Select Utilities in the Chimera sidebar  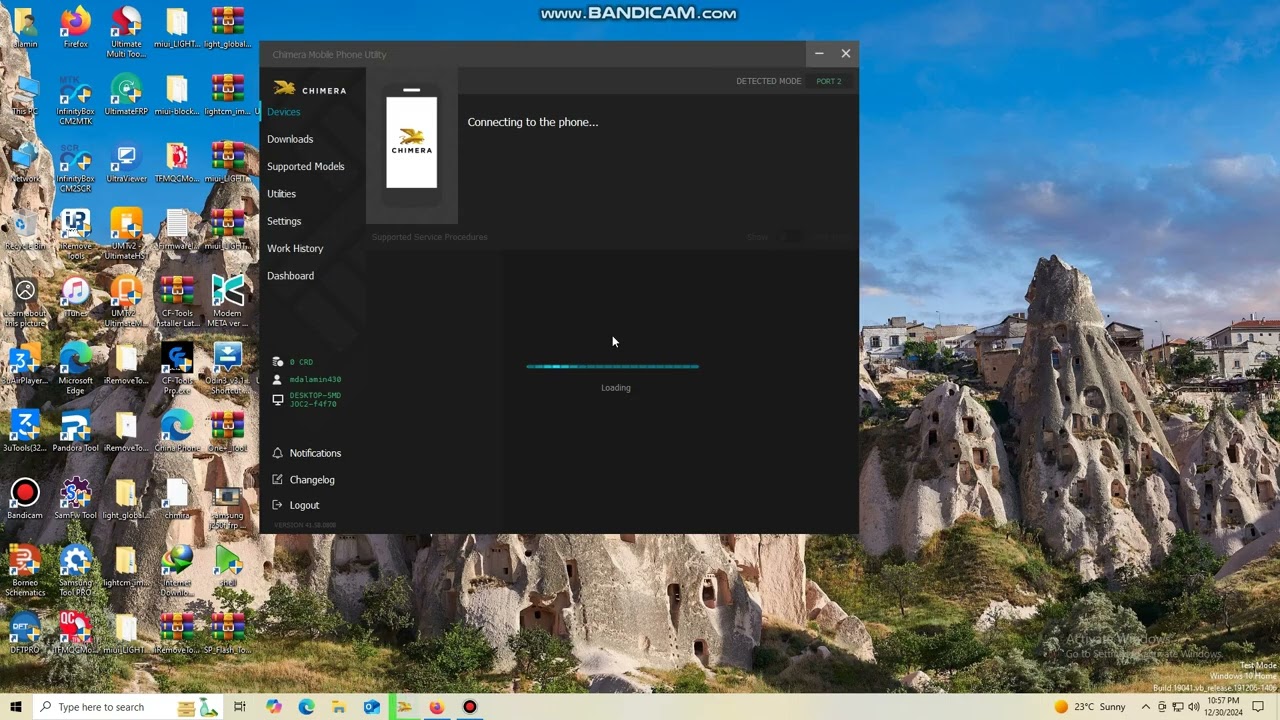coord(281,194)
